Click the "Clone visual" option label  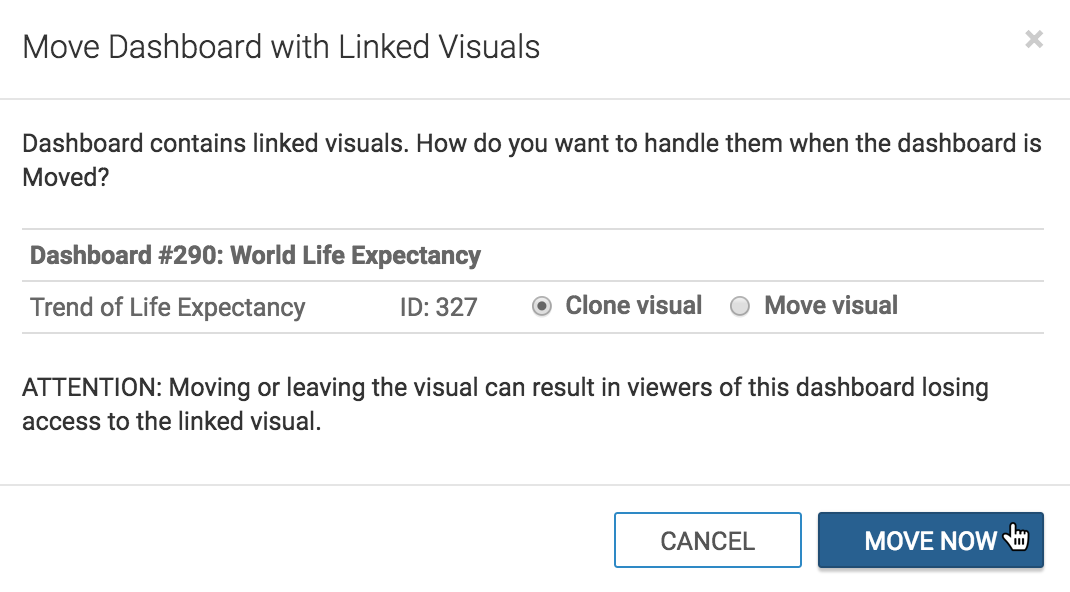[x=633, y=306]
